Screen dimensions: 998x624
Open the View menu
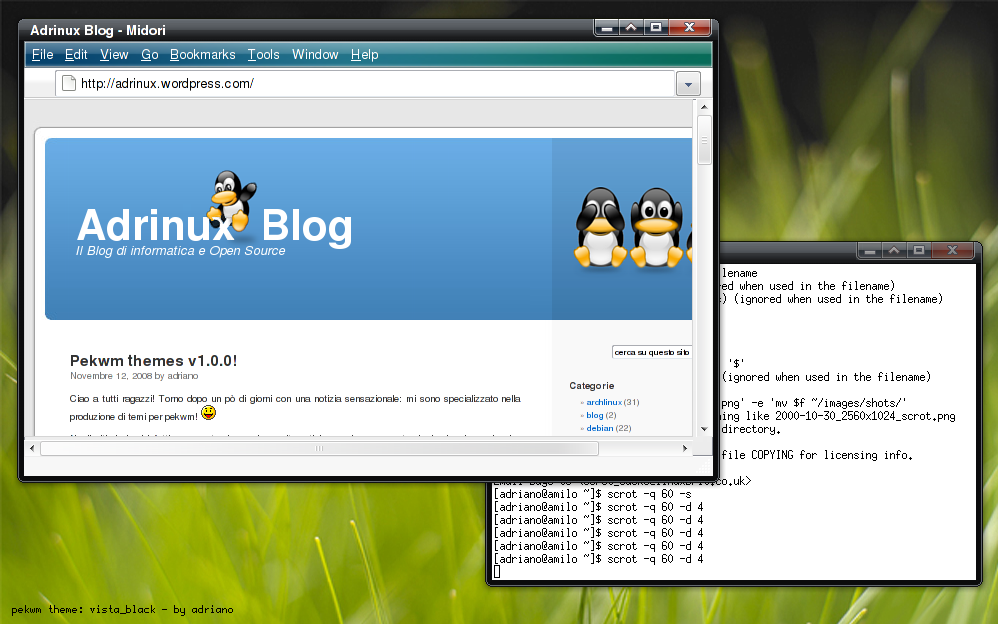(114, 55)
